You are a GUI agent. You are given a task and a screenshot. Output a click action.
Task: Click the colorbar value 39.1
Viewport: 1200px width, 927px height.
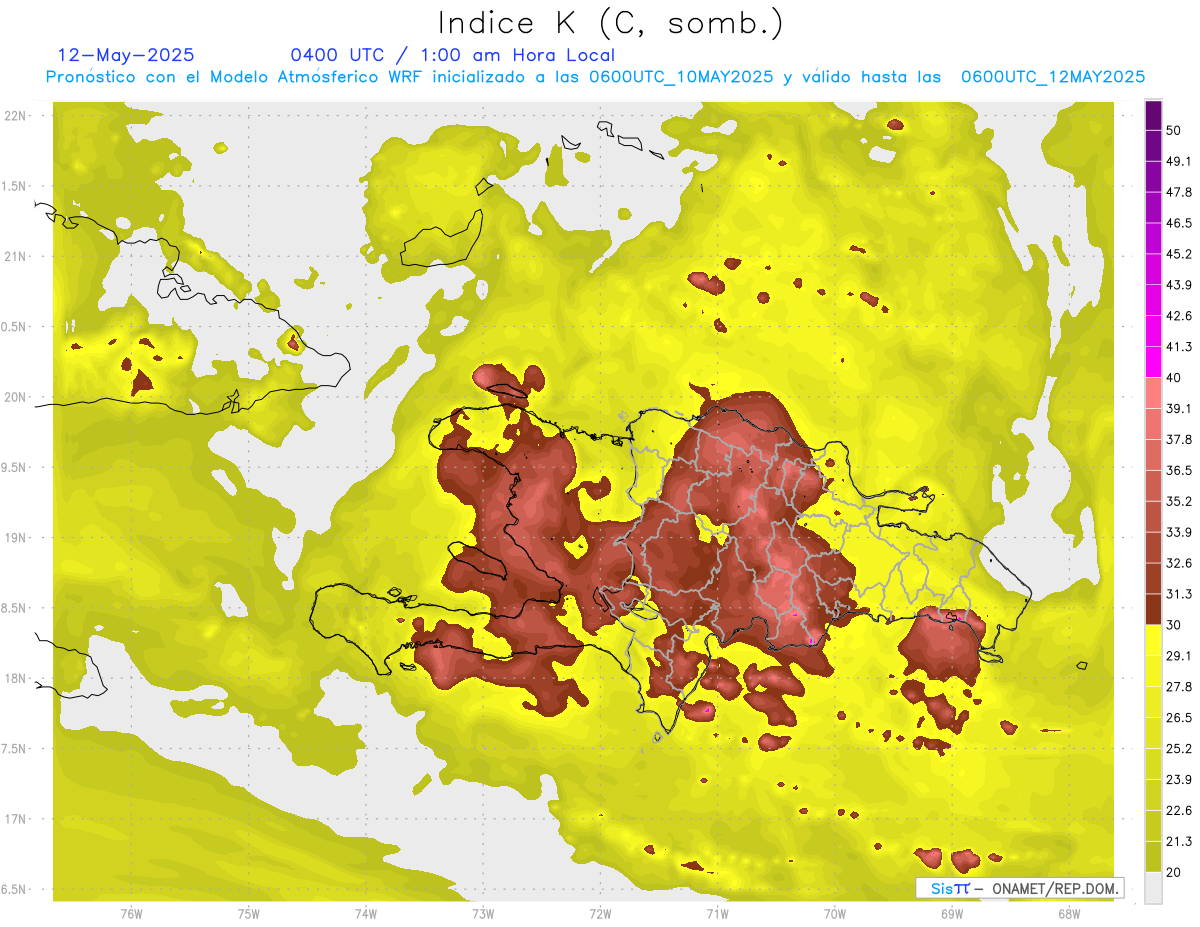tap(1178, 408)
